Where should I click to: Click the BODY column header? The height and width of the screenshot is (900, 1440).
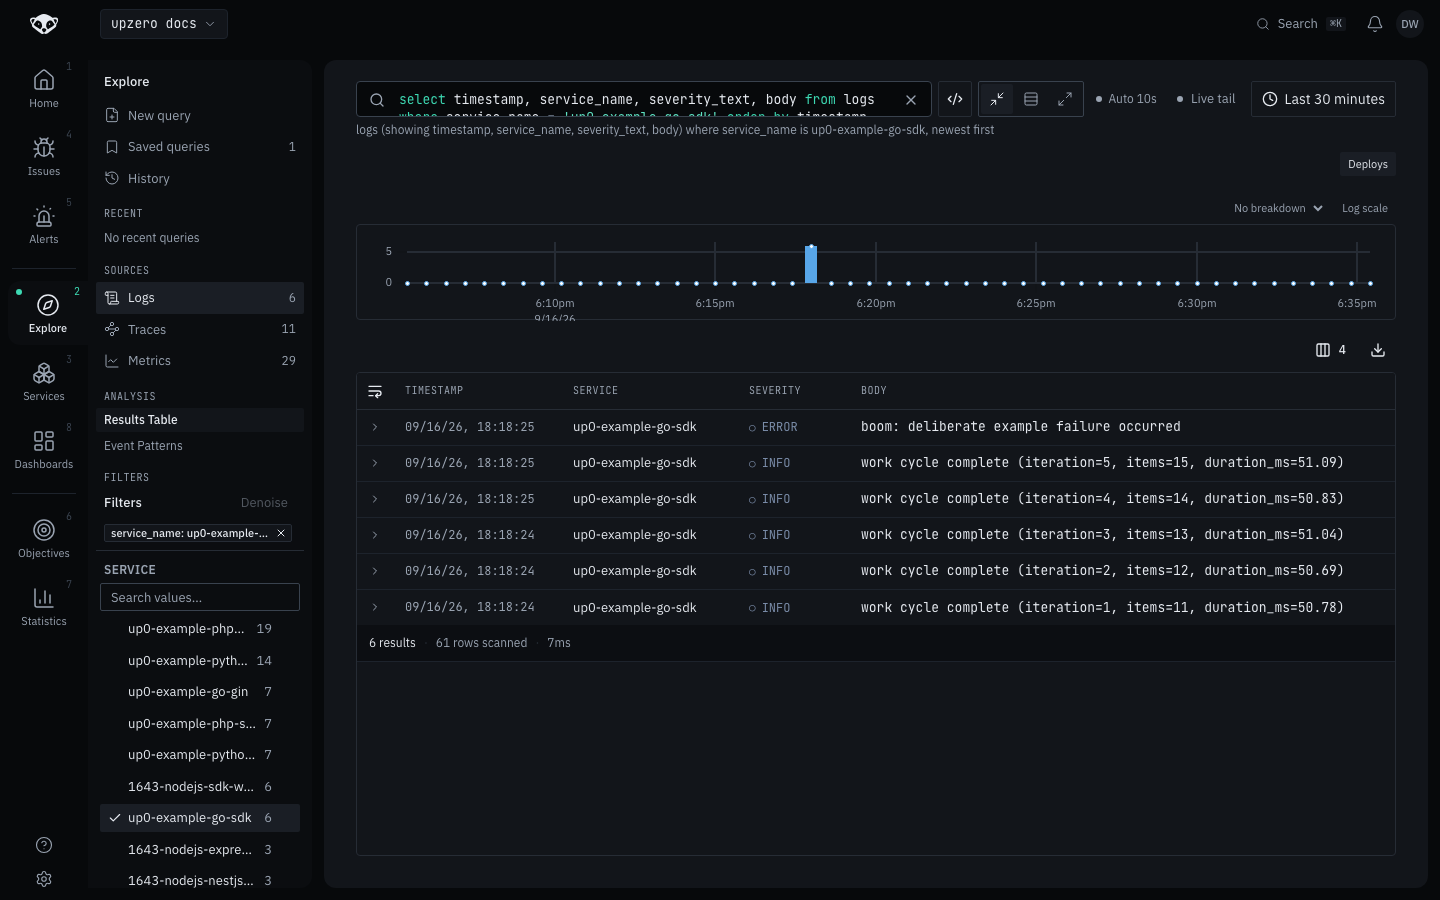[x=874, y=391]
